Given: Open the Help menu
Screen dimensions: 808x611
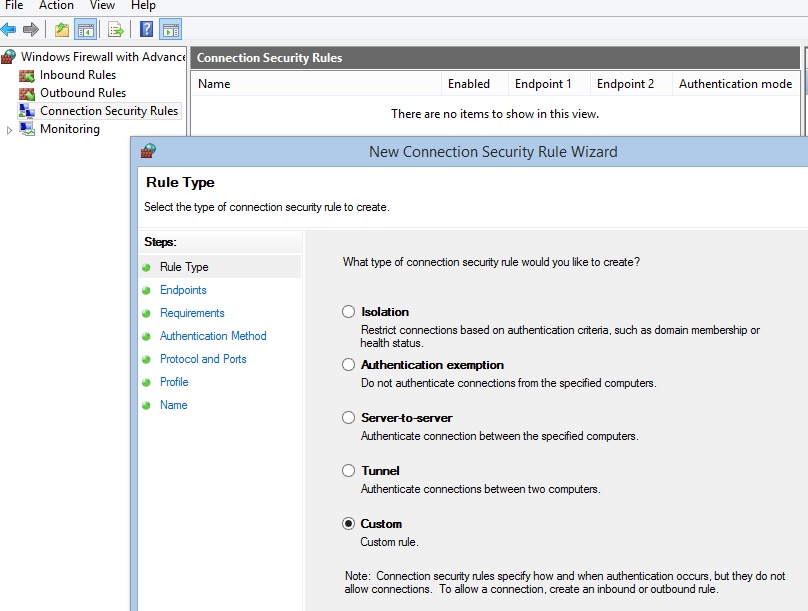Looking at the screenshot, I should click(x=143, y=5).
